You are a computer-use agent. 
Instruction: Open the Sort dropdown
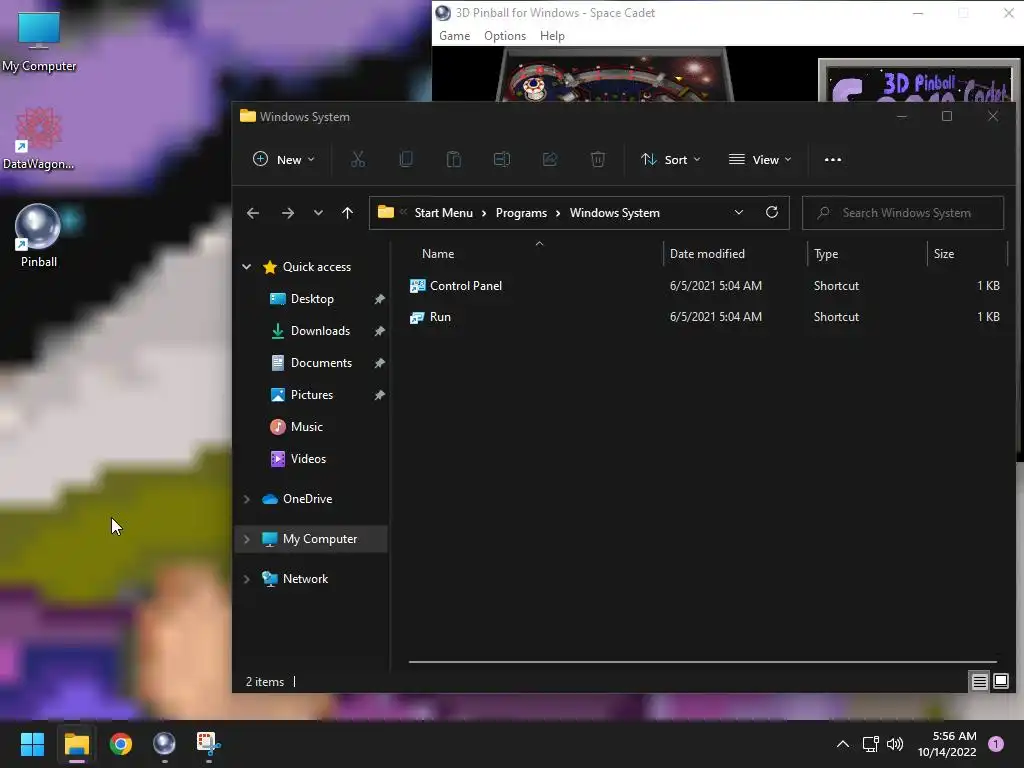pos(671,159)
